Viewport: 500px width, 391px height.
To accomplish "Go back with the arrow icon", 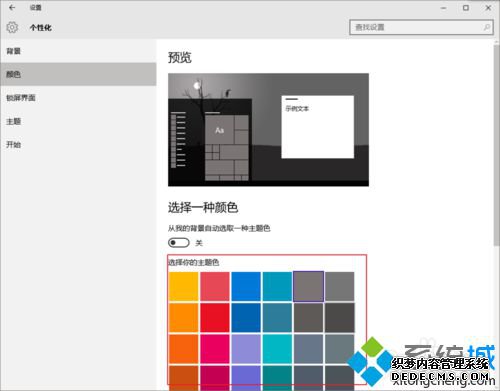I will [12, 7].
